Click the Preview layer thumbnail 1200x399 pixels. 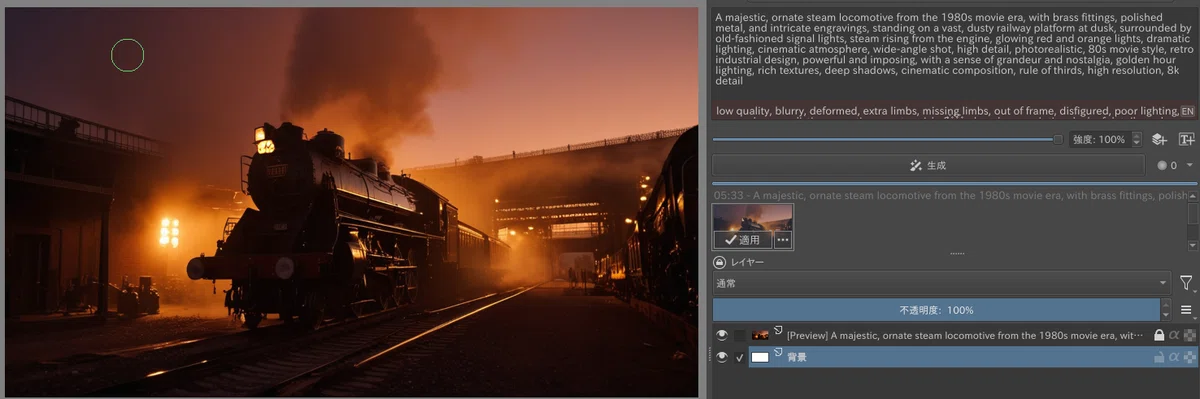[x=760, y=336]
